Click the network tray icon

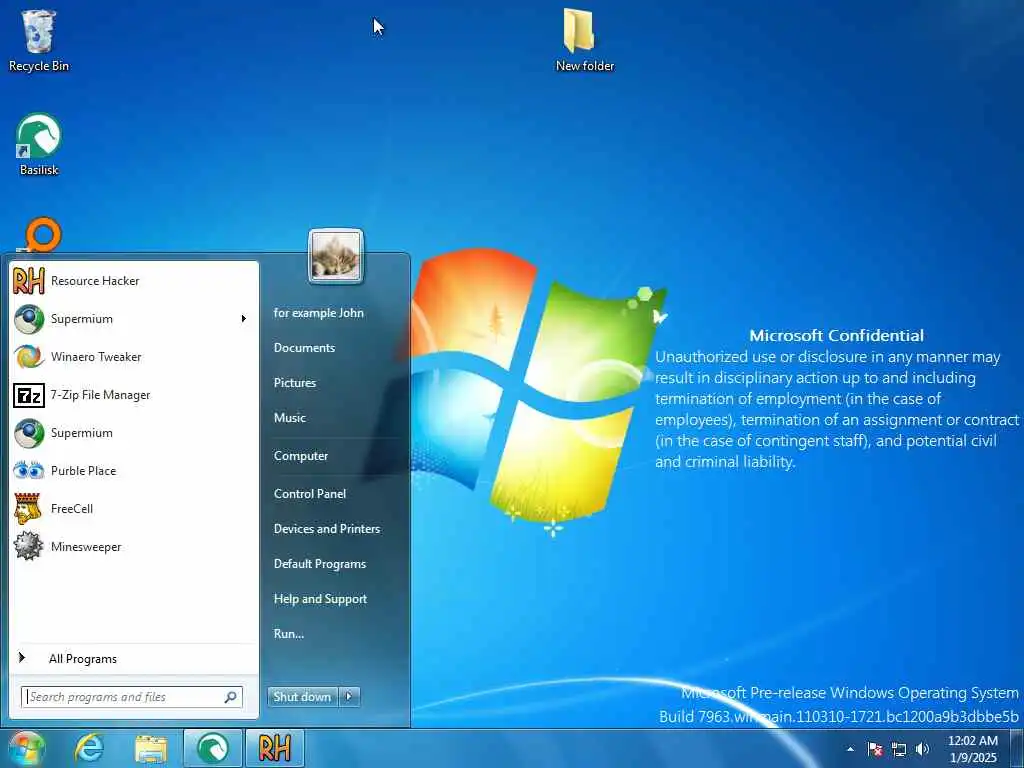click(899, 749)
